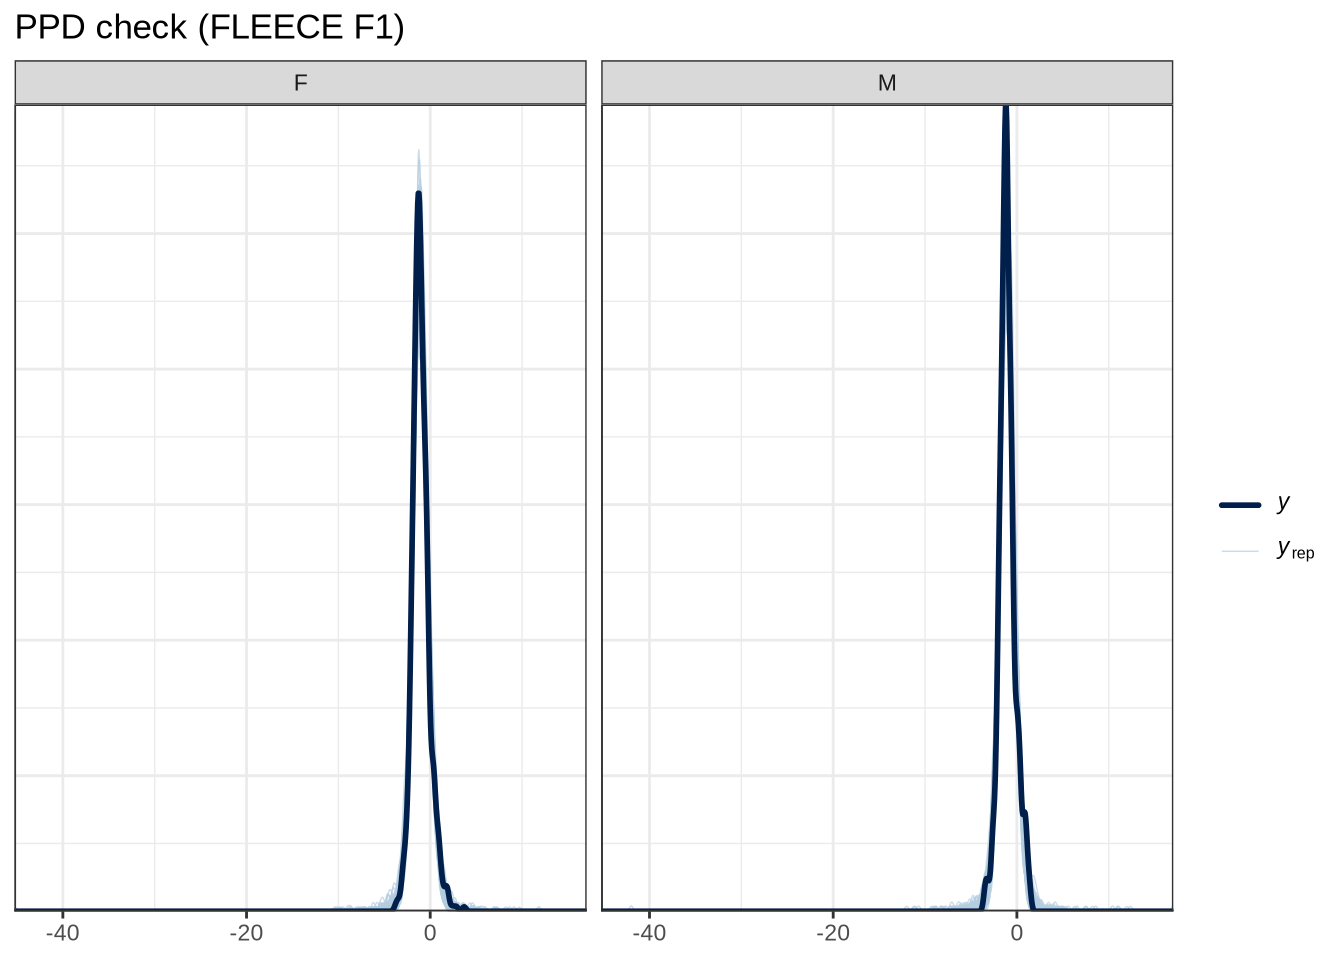The width and height of the screenshot is (1344, 960).
Task: Click the small right-tail bump on F curve
Action: [x=446, y=887]
